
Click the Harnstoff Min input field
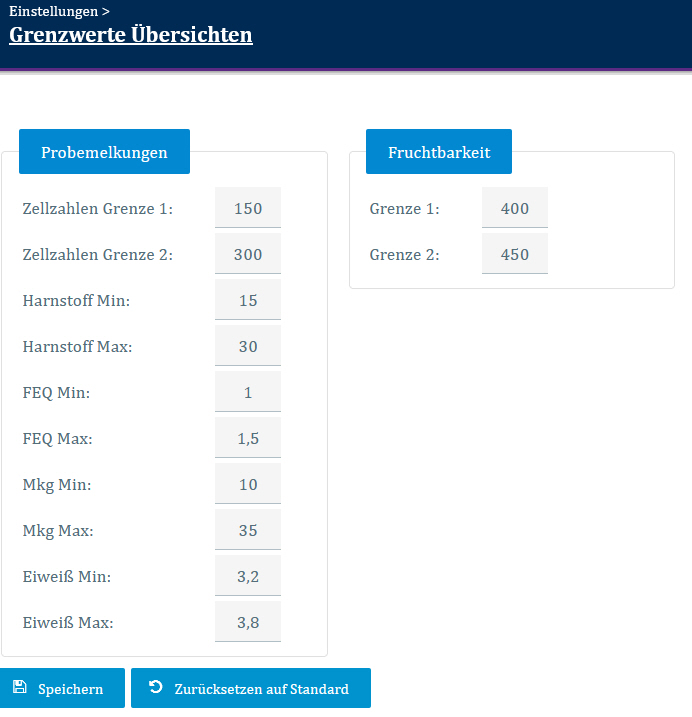[x=247, y=300]
